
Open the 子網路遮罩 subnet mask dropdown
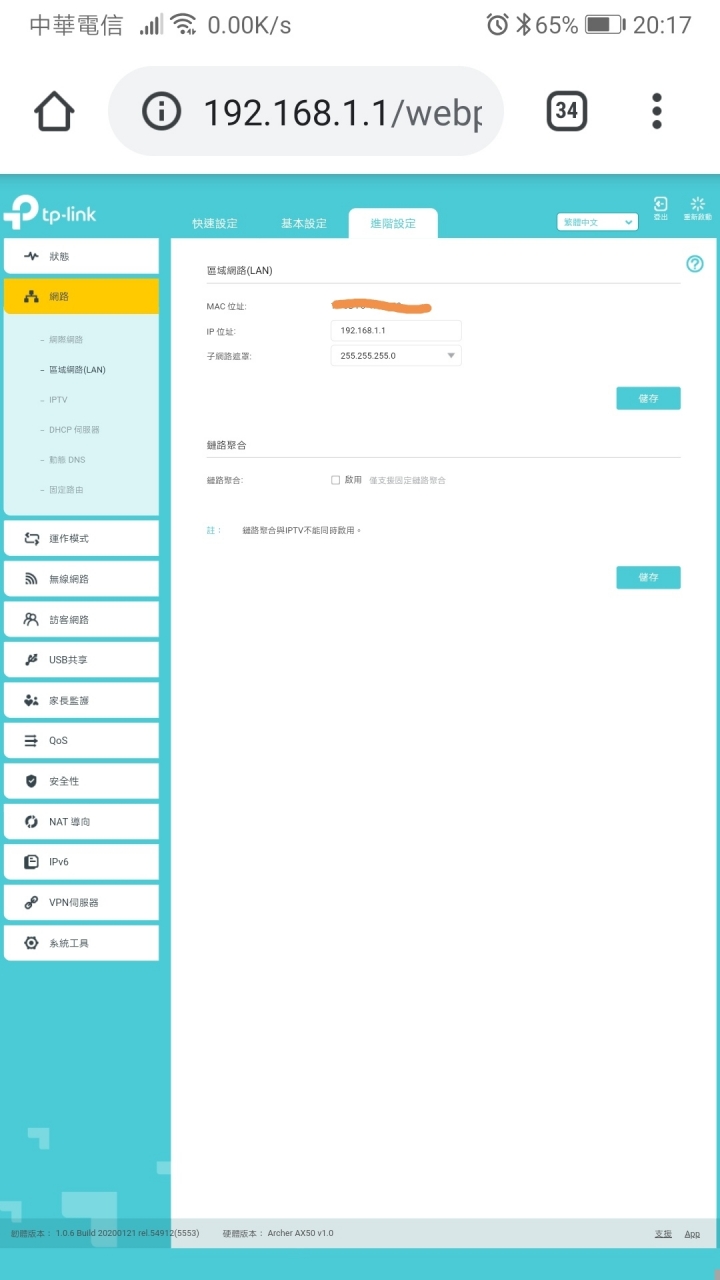pyautogui.click(x=396, y=355)
